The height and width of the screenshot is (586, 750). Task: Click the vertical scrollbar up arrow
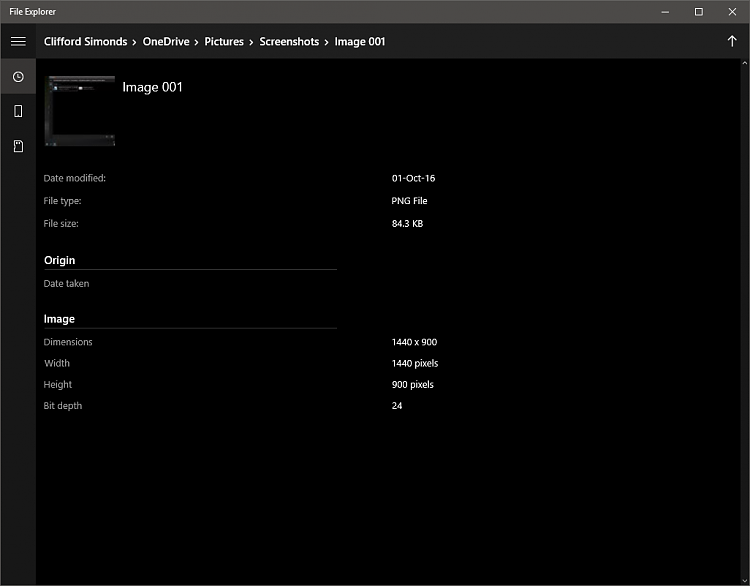point(744,63)
